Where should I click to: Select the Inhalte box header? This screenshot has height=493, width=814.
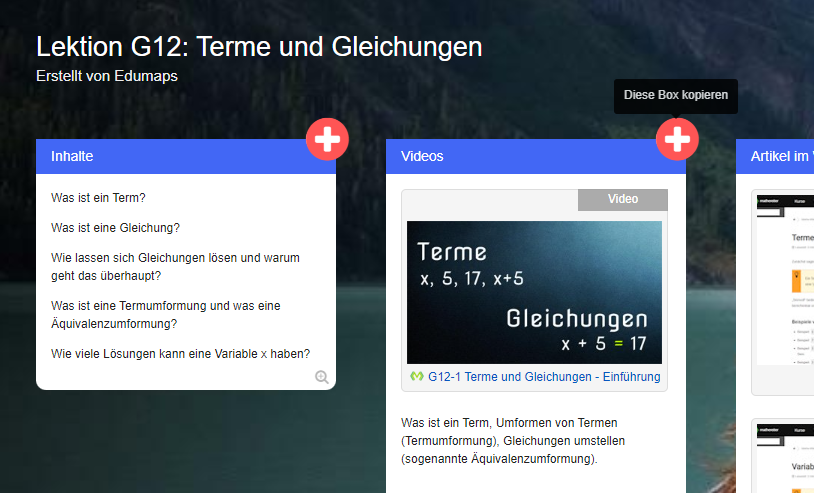186,156
